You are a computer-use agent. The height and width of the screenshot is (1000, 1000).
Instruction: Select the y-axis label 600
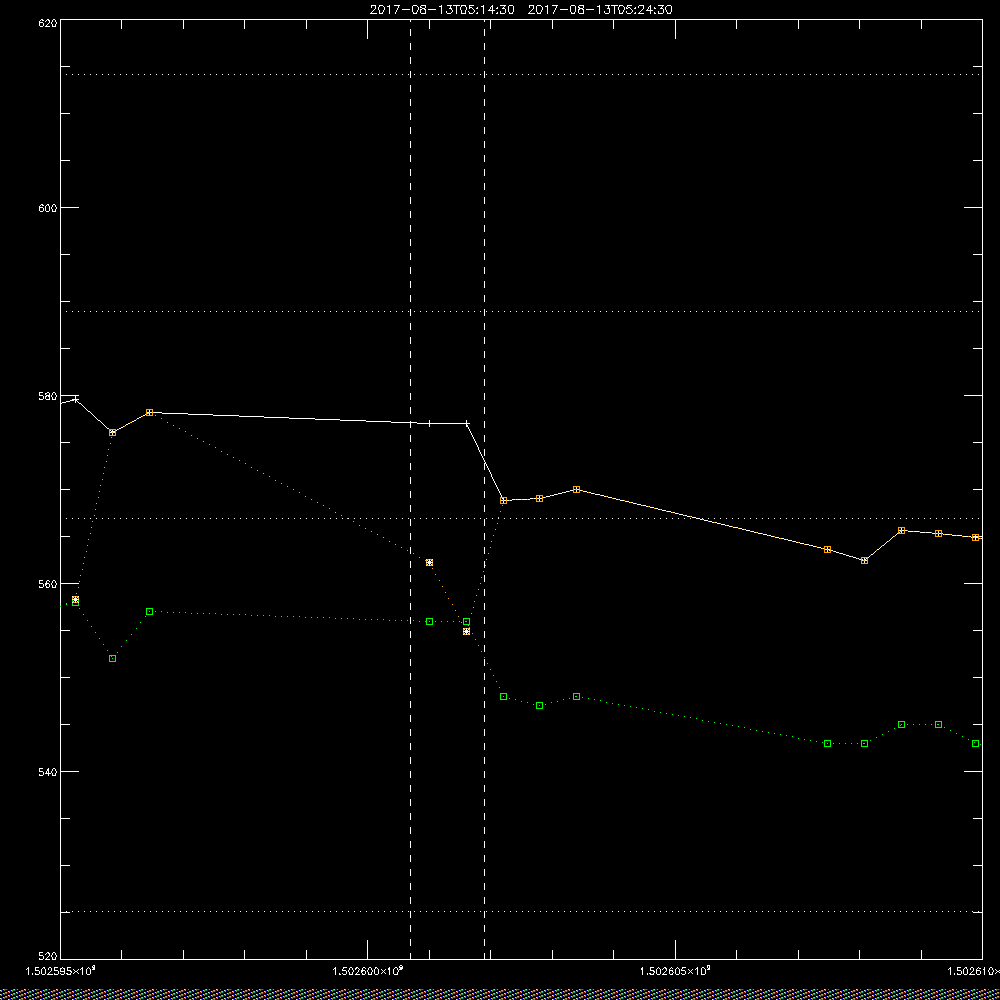(48, 208)
